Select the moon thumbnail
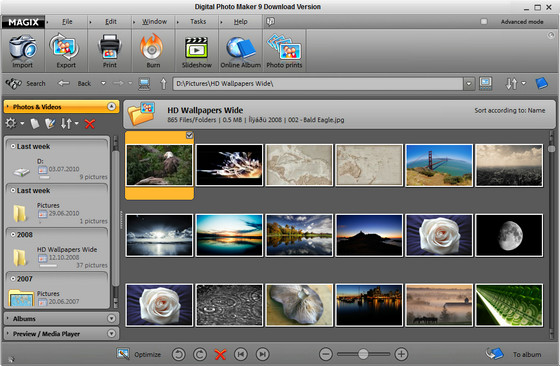Image resolution: width=560 pixels, height=366 pixels. tap(509, 235)
